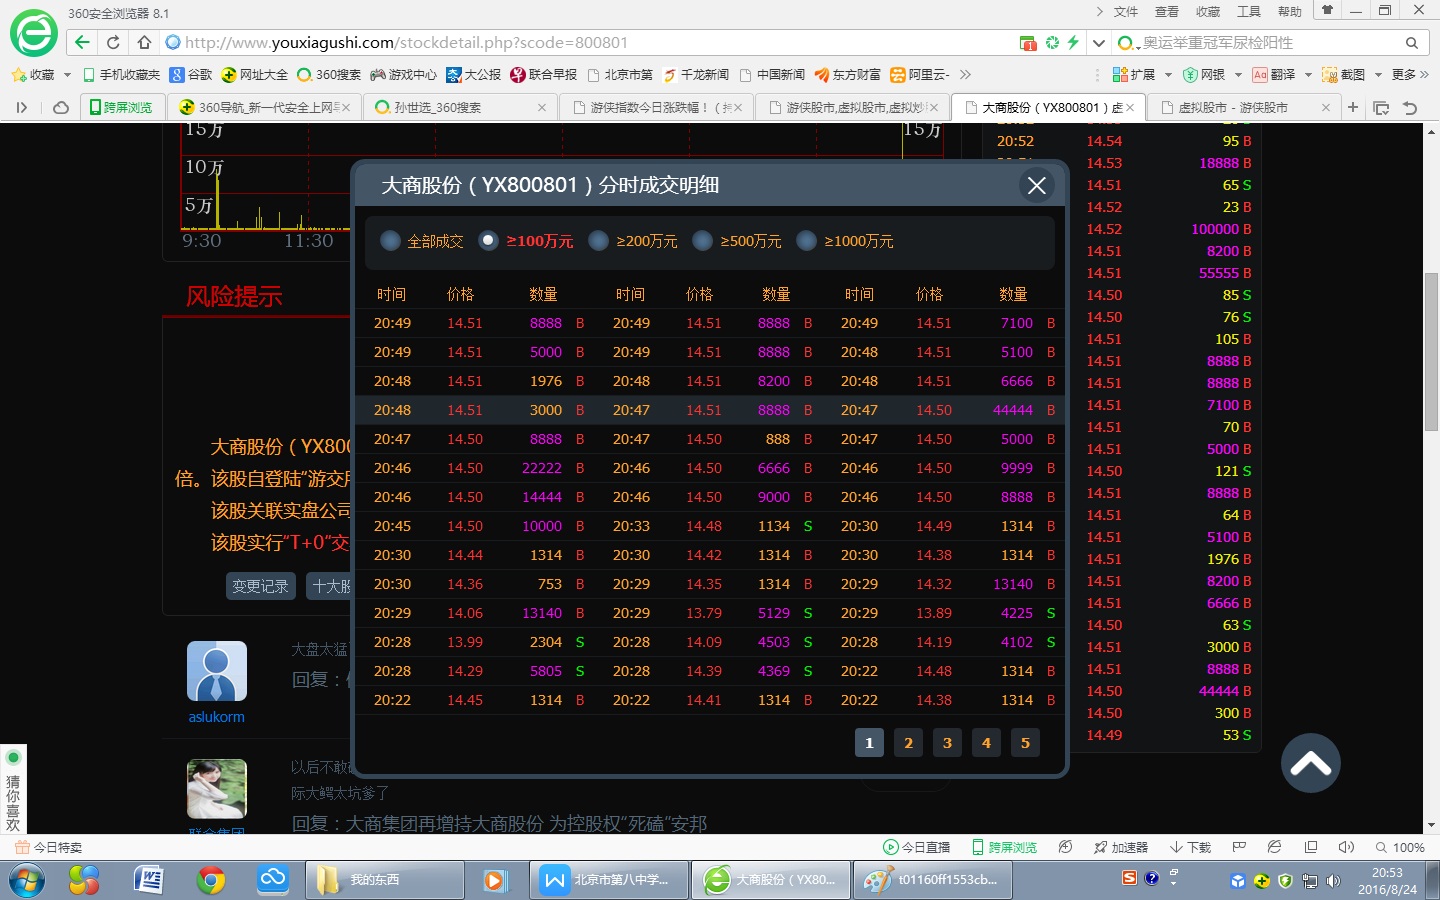Reload the page with the refresh icon
The height and width of the screenshot is (900, 1440).
point(113,42)
